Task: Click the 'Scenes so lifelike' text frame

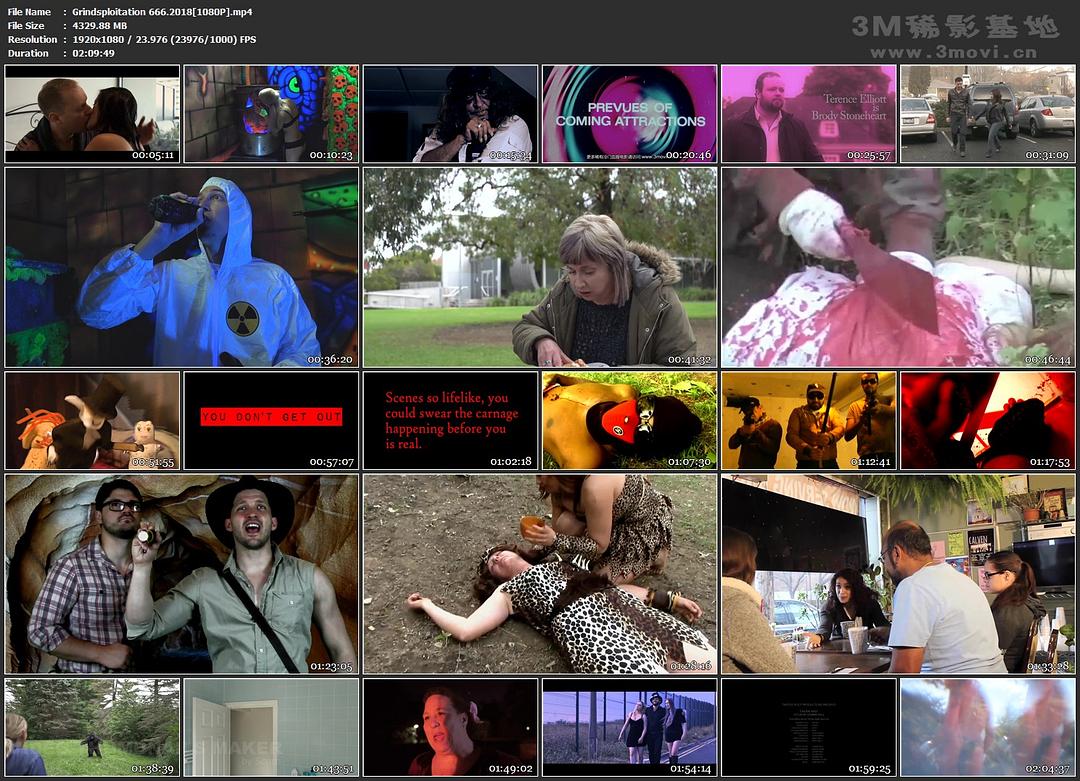Action: point(450,420)
